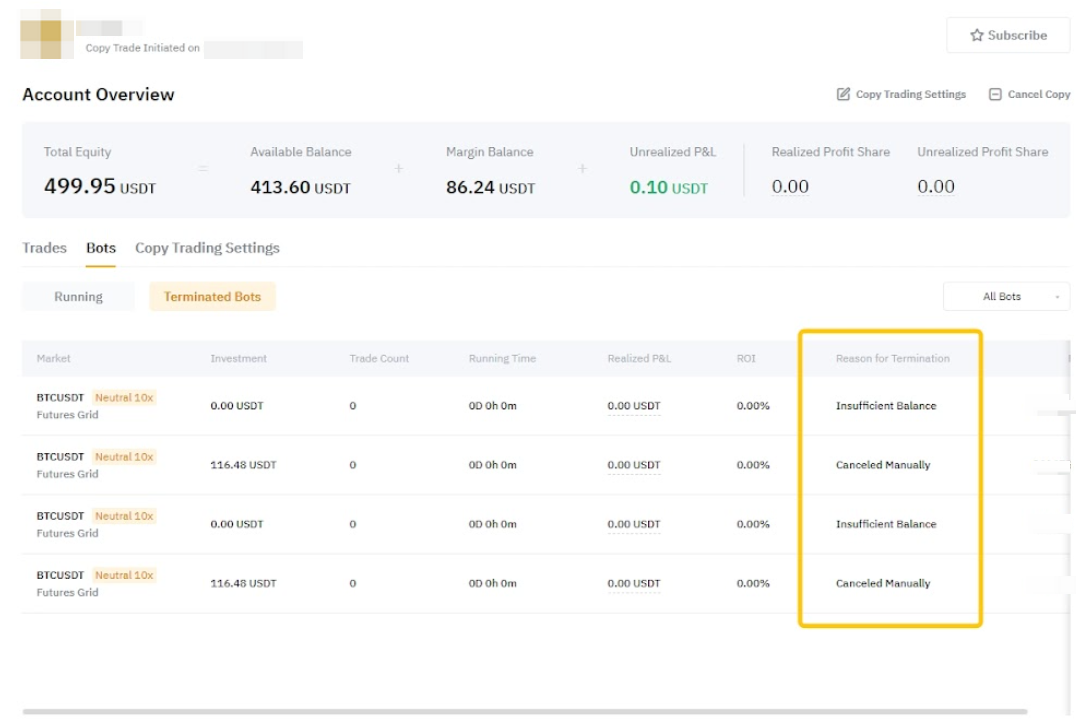Click the Neutral 10x badge in first row

pos(124,397)
